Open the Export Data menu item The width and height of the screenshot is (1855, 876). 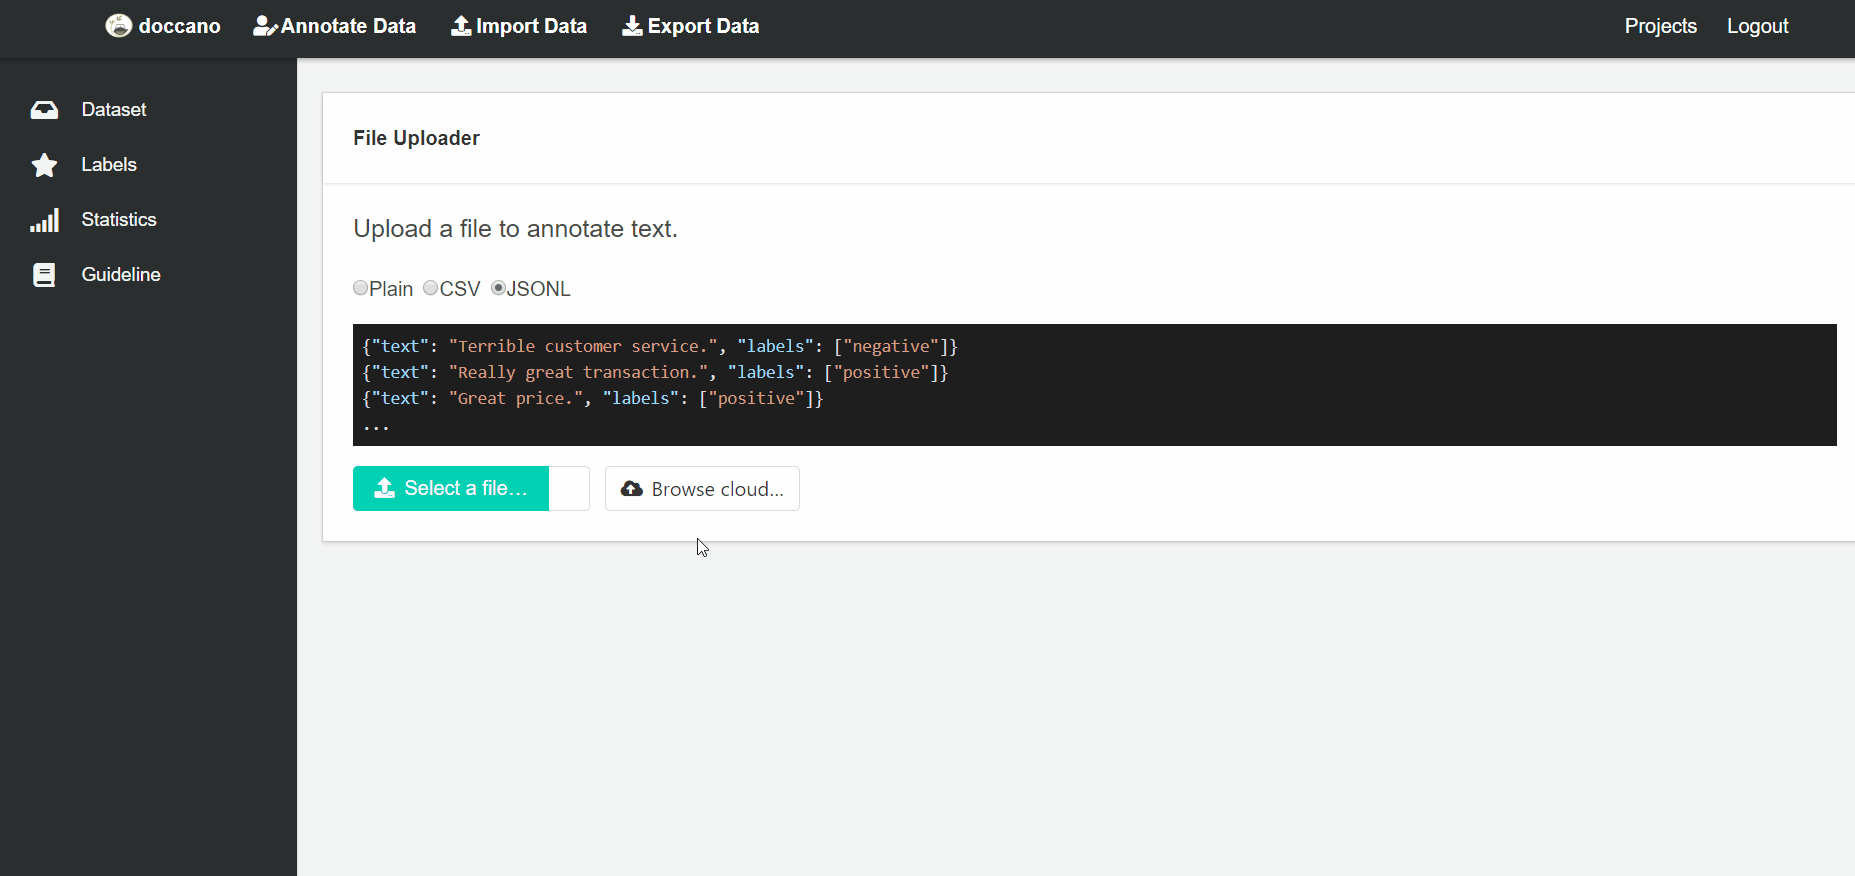pos(690,26)
